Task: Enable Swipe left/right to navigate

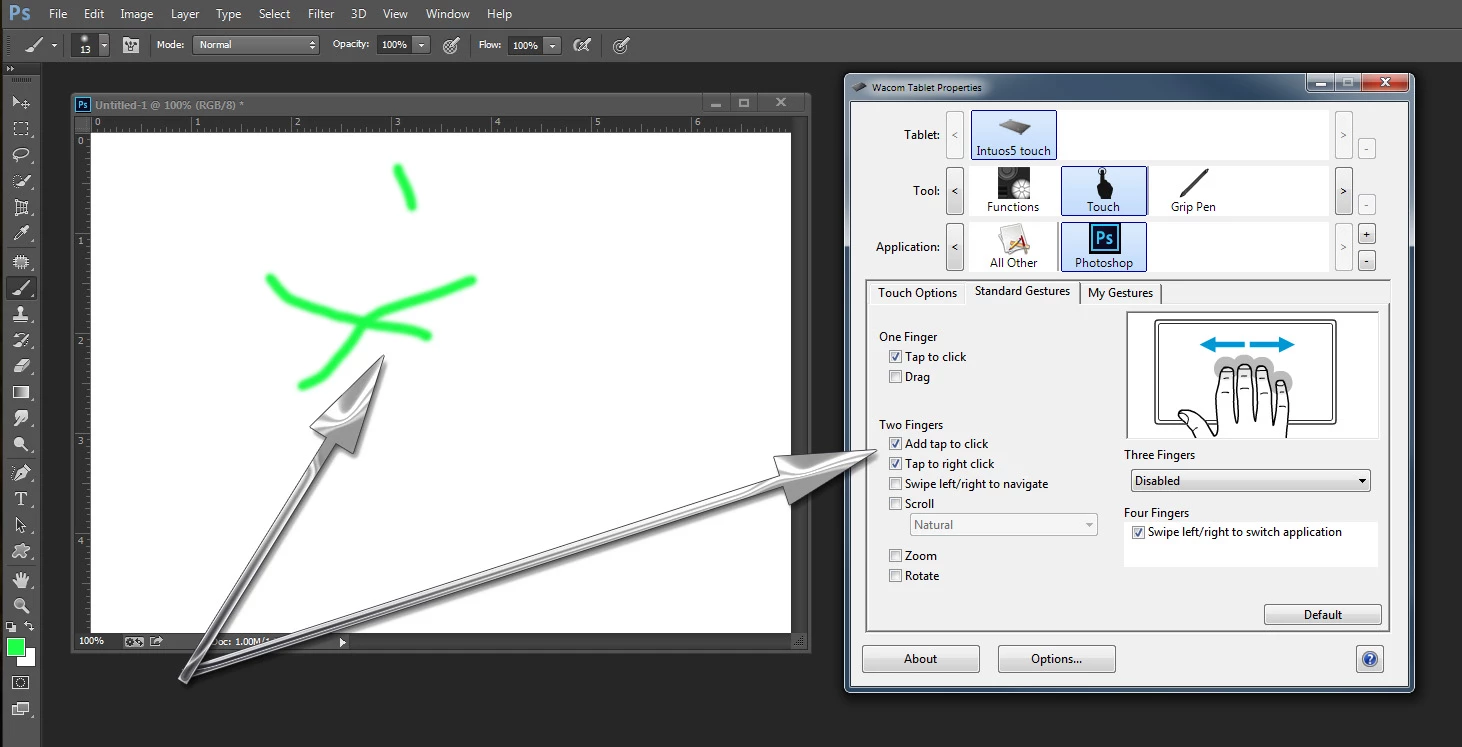Action: pos(895,484)
